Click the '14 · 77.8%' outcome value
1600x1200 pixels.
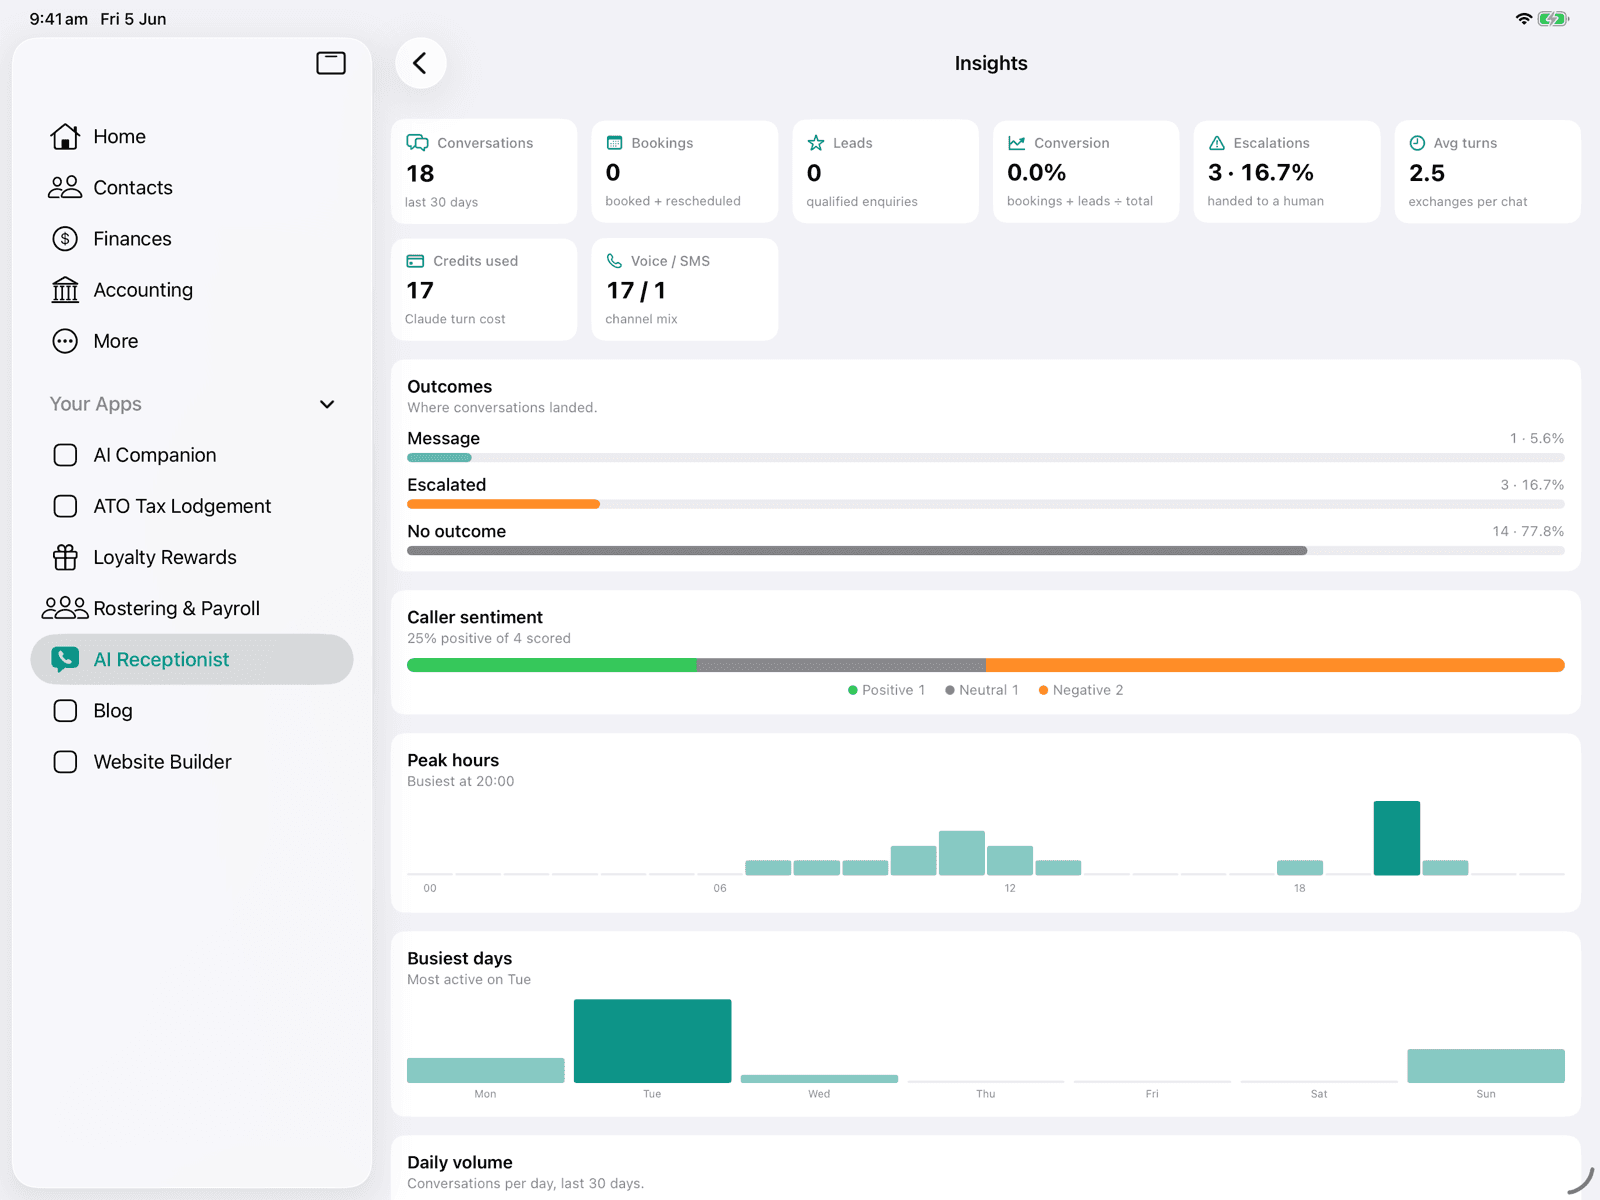pyautogui.click(x=1528, y=531)
